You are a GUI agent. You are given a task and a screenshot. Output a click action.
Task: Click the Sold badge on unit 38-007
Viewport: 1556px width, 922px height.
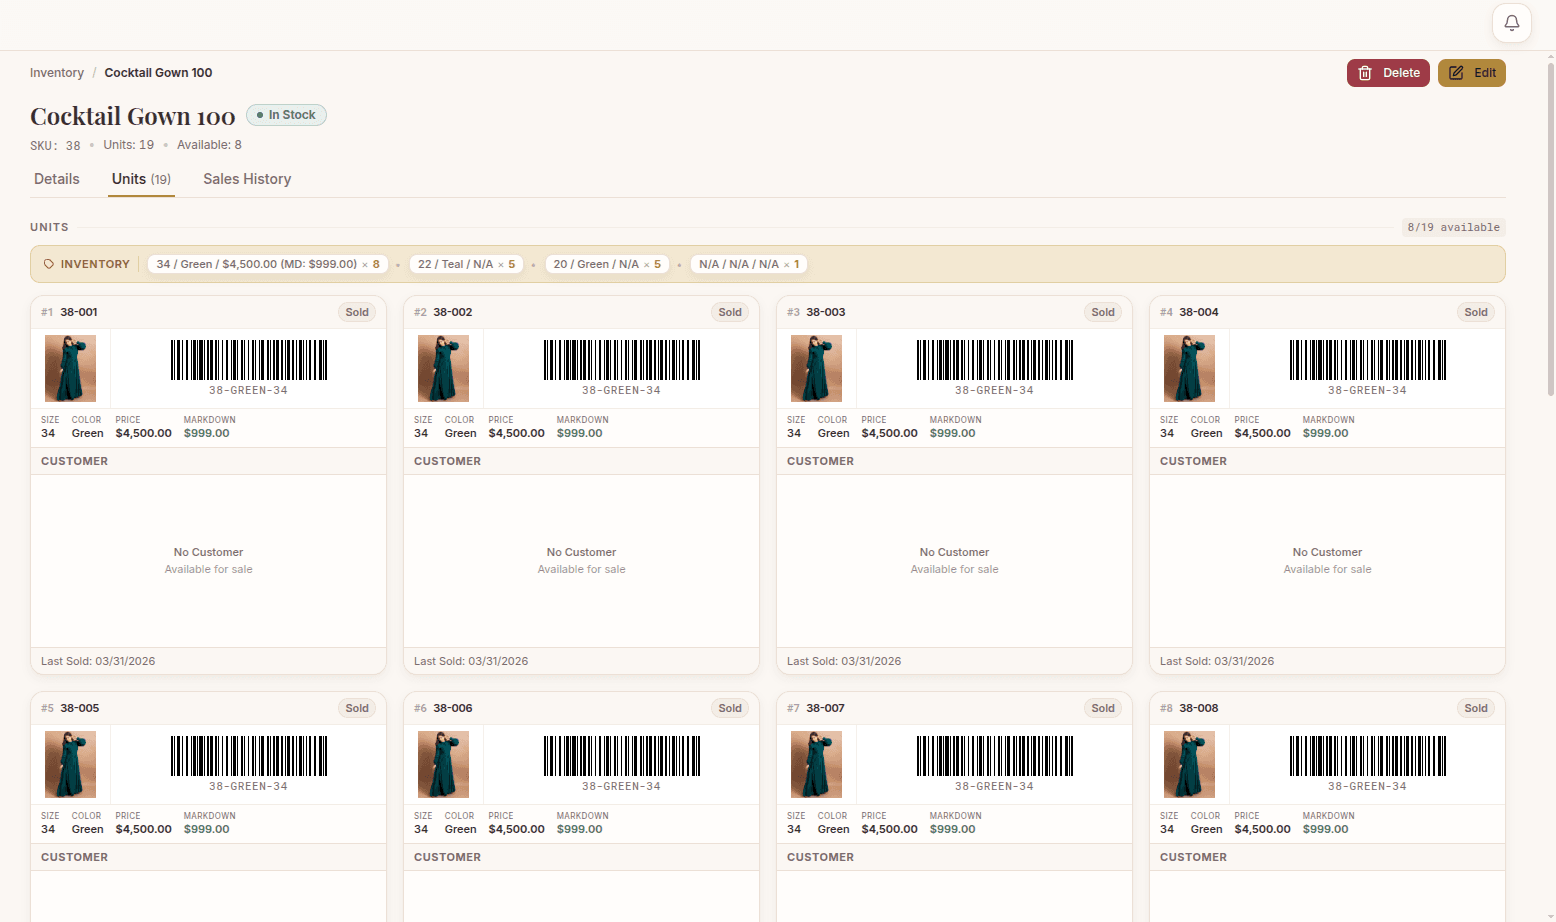click(x=1103, y=708)
